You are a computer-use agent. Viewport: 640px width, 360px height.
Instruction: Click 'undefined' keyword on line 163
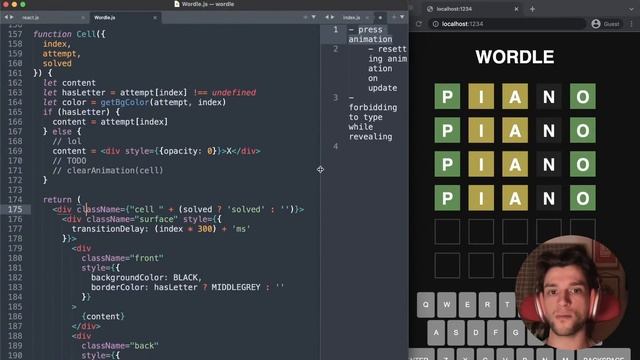pyautogui.click(x=234, y=93)
